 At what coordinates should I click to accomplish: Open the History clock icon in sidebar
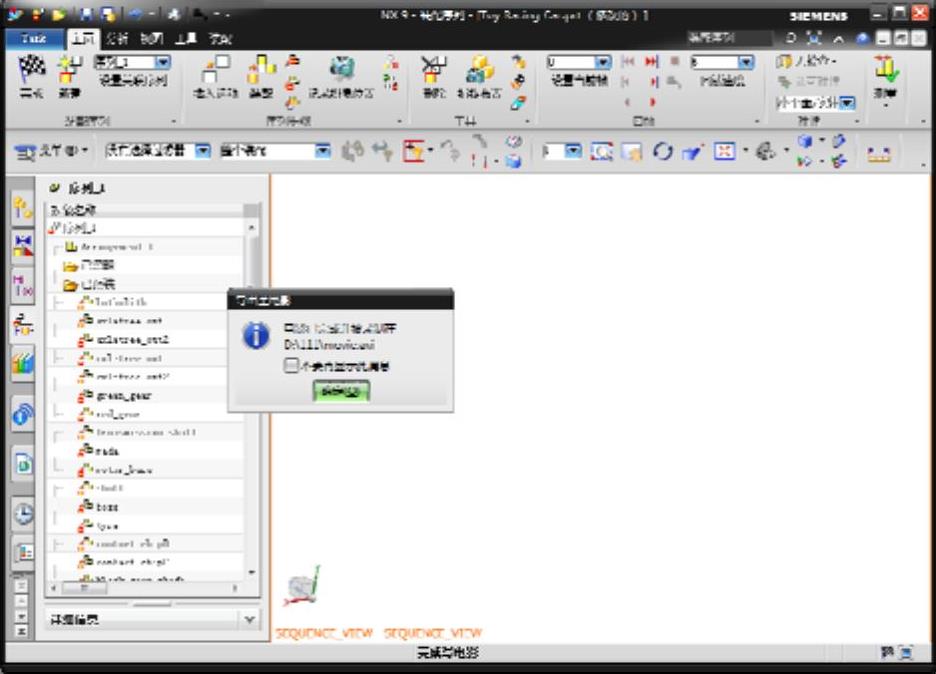23,514
